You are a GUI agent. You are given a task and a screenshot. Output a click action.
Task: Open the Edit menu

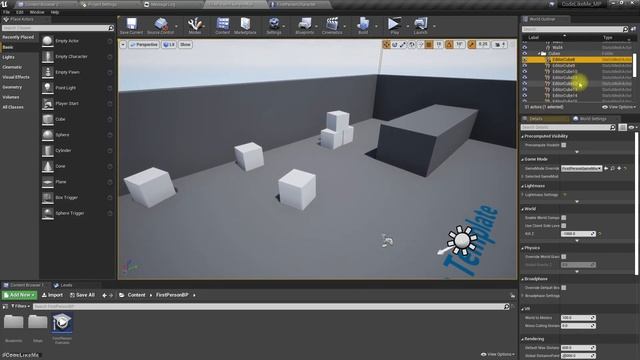[20, 12]
